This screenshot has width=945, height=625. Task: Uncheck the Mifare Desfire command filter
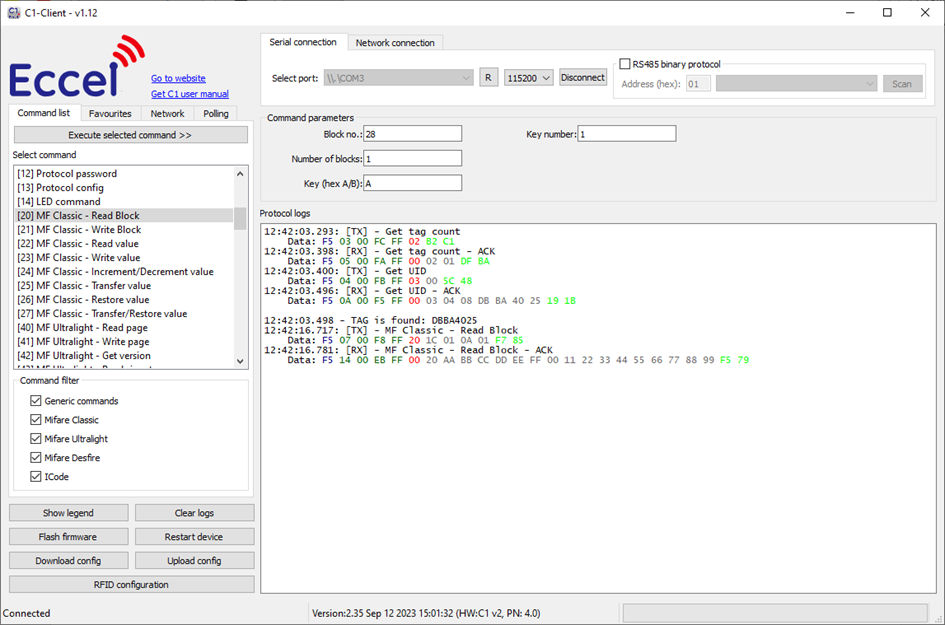(36, 455)
